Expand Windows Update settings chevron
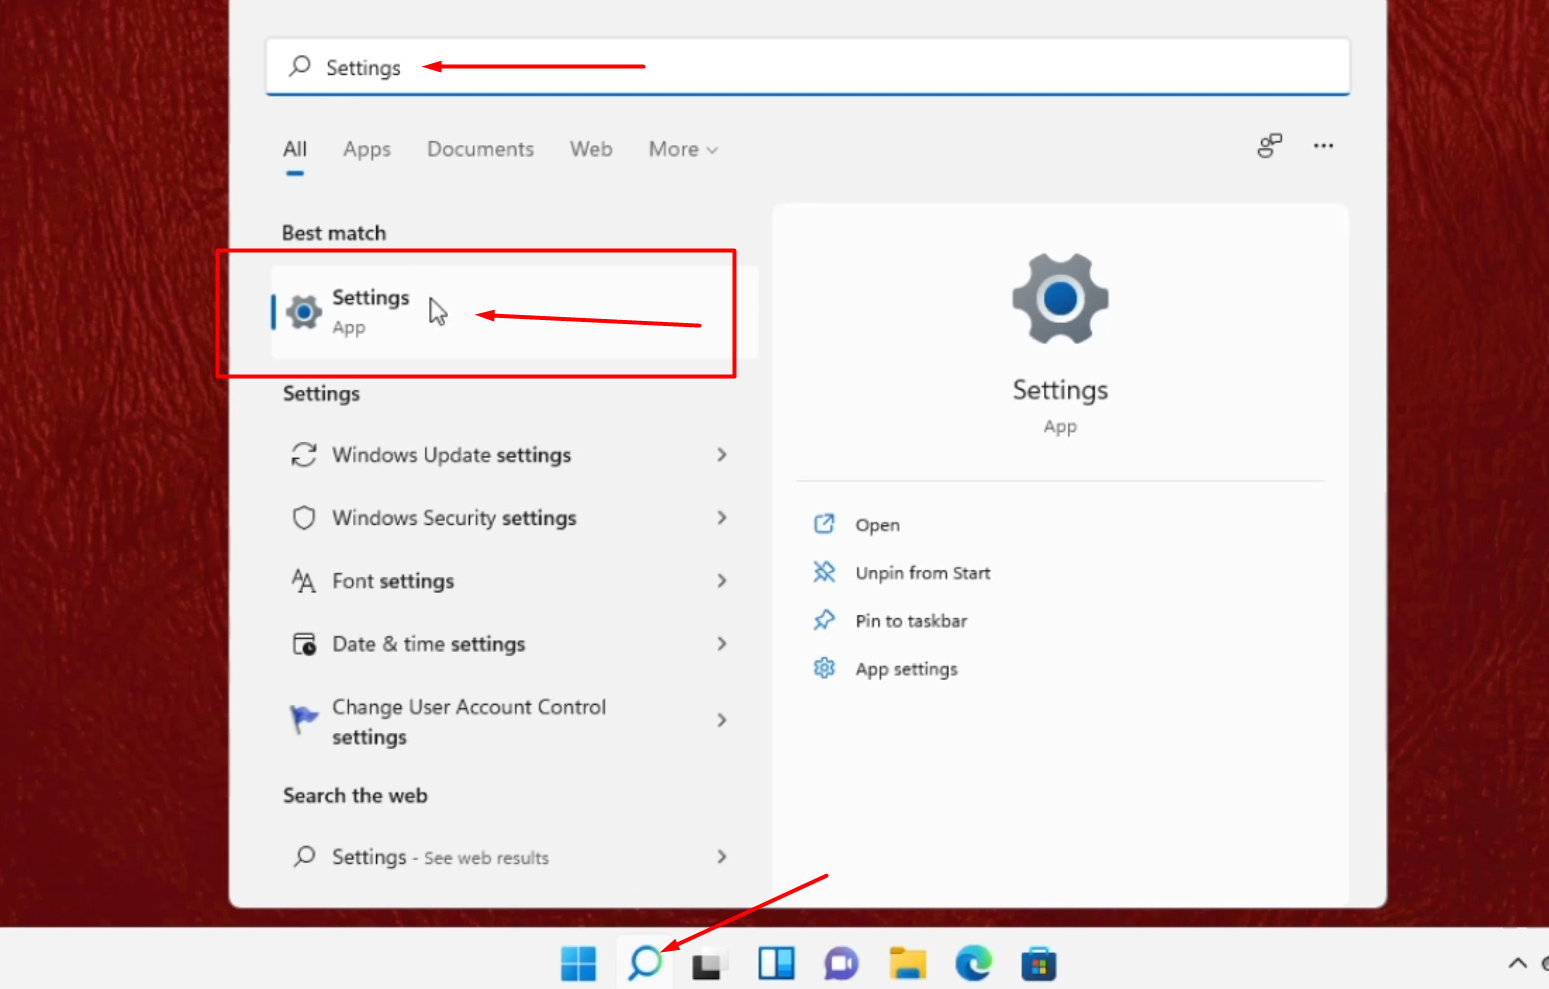 pos(722,455)
